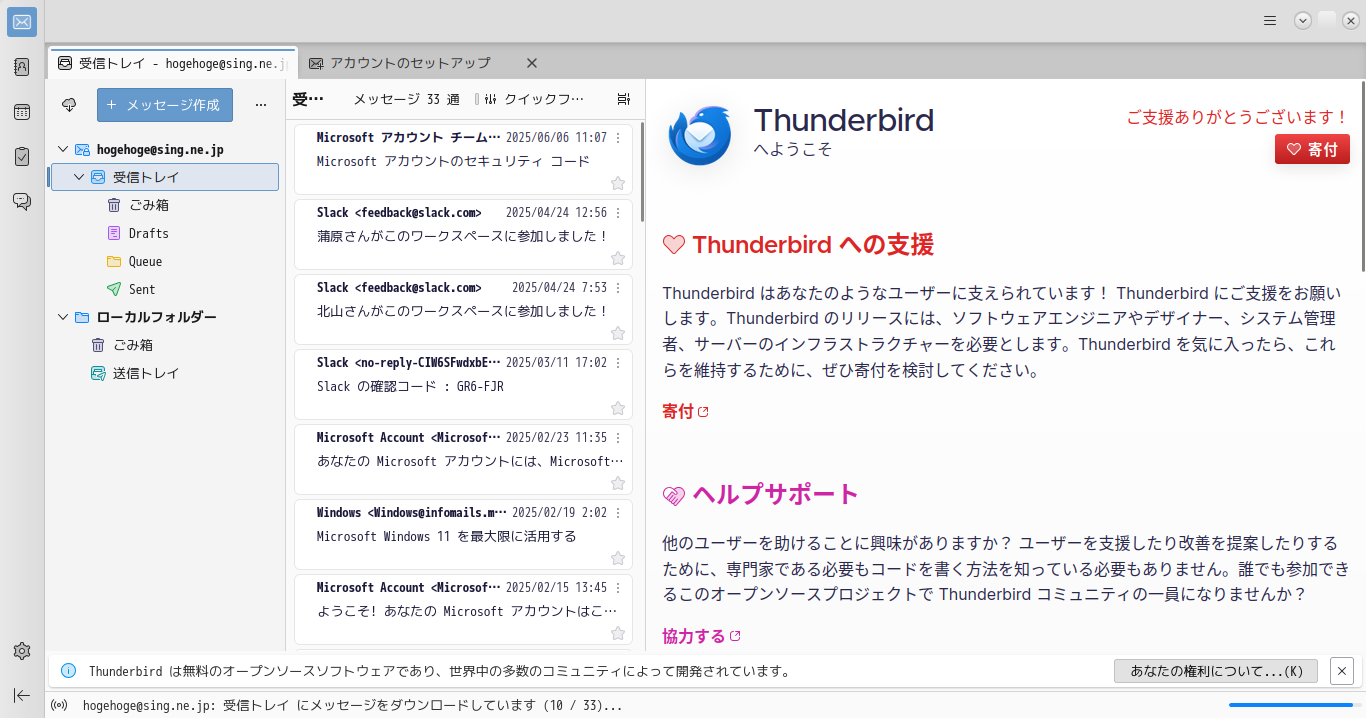Open the Chat space

22,202
